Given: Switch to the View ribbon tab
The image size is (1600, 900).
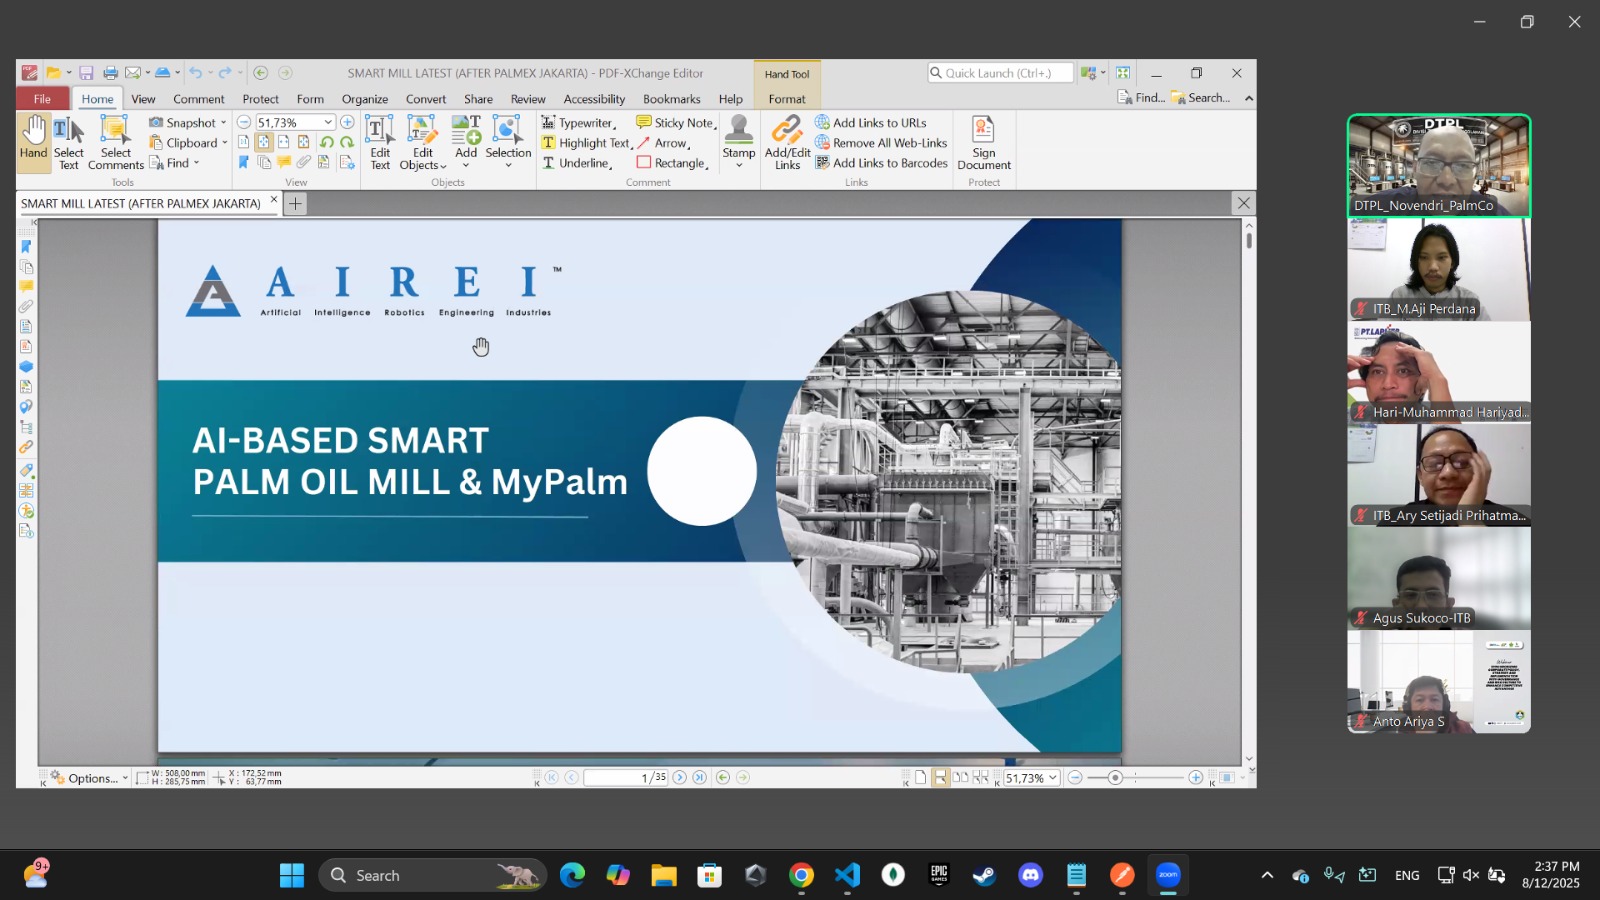Looking at the screenshot, I should (143, 99).
